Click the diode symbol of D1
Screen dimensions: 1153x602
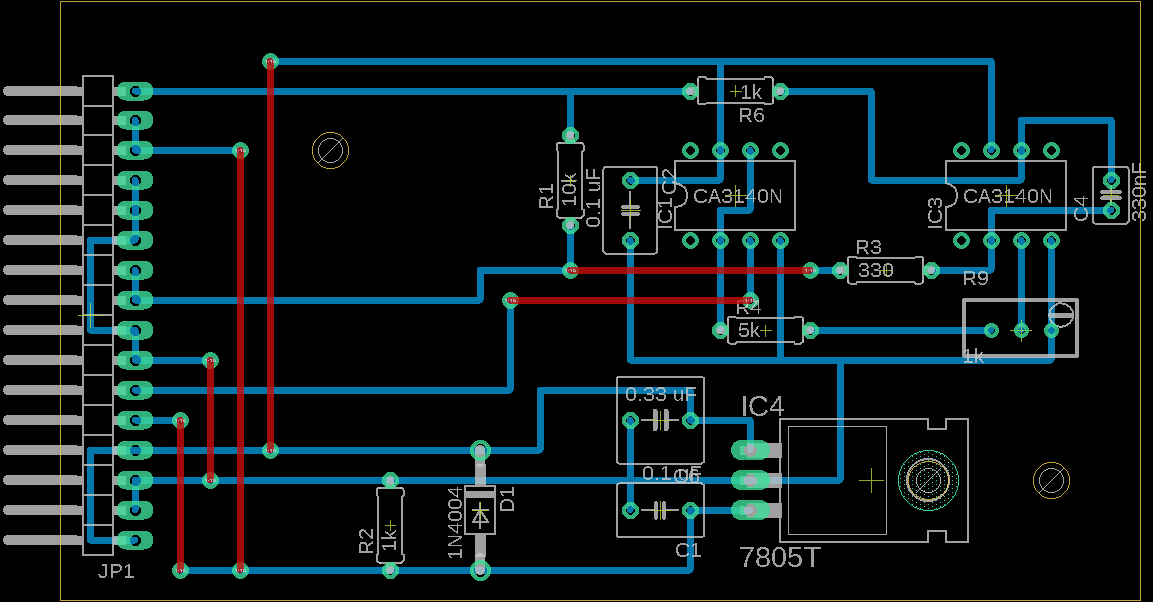pyautogui.click(x=480, y=518)
